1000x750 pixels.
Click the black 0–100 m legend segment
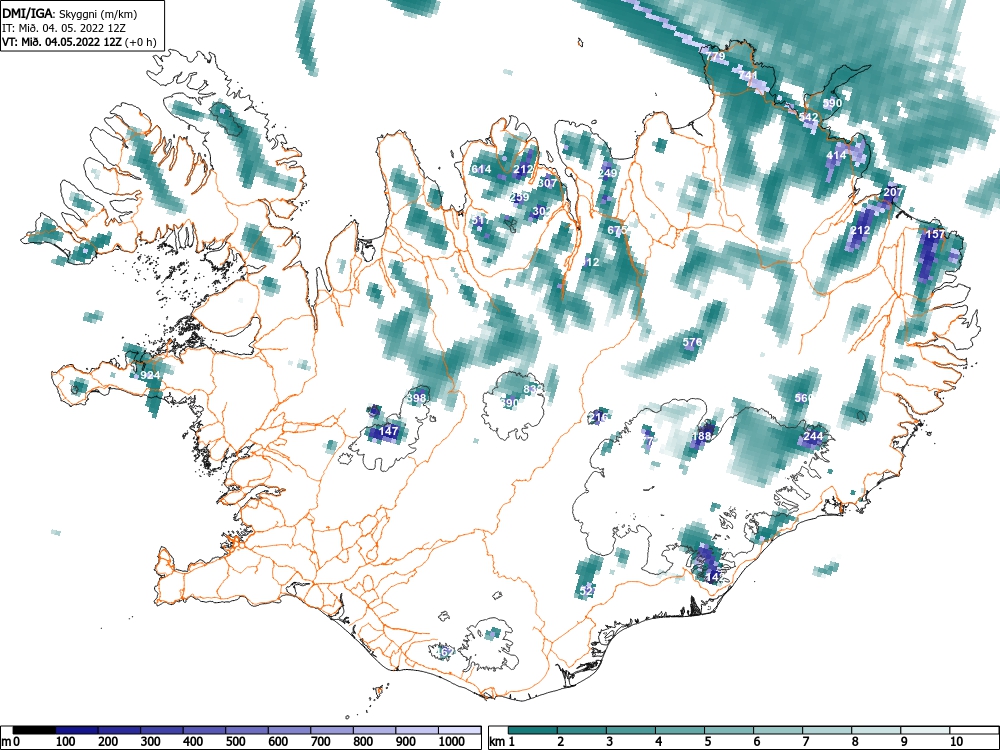(34, 730)
